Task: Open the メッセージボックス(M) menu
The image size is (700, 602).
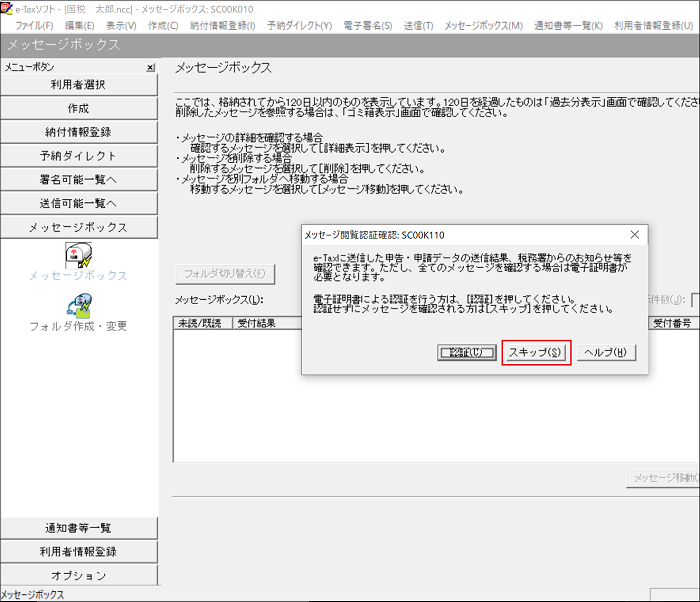Action: 483,25
